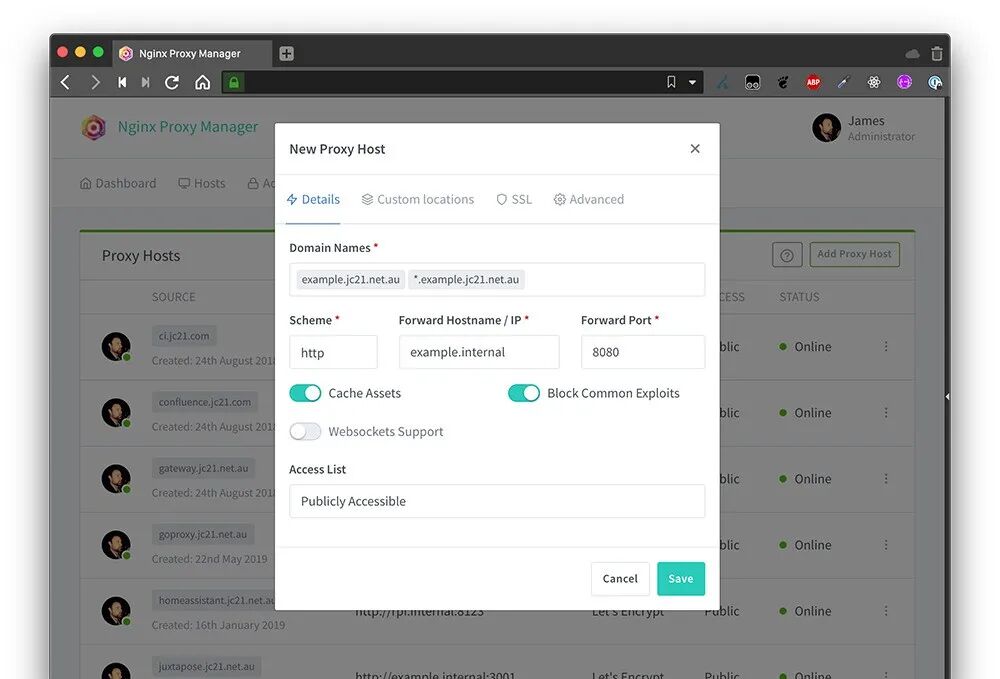
Task: Open the homeassistant.jc21.net.au row options menu
Action: click(x=886, y=611)
